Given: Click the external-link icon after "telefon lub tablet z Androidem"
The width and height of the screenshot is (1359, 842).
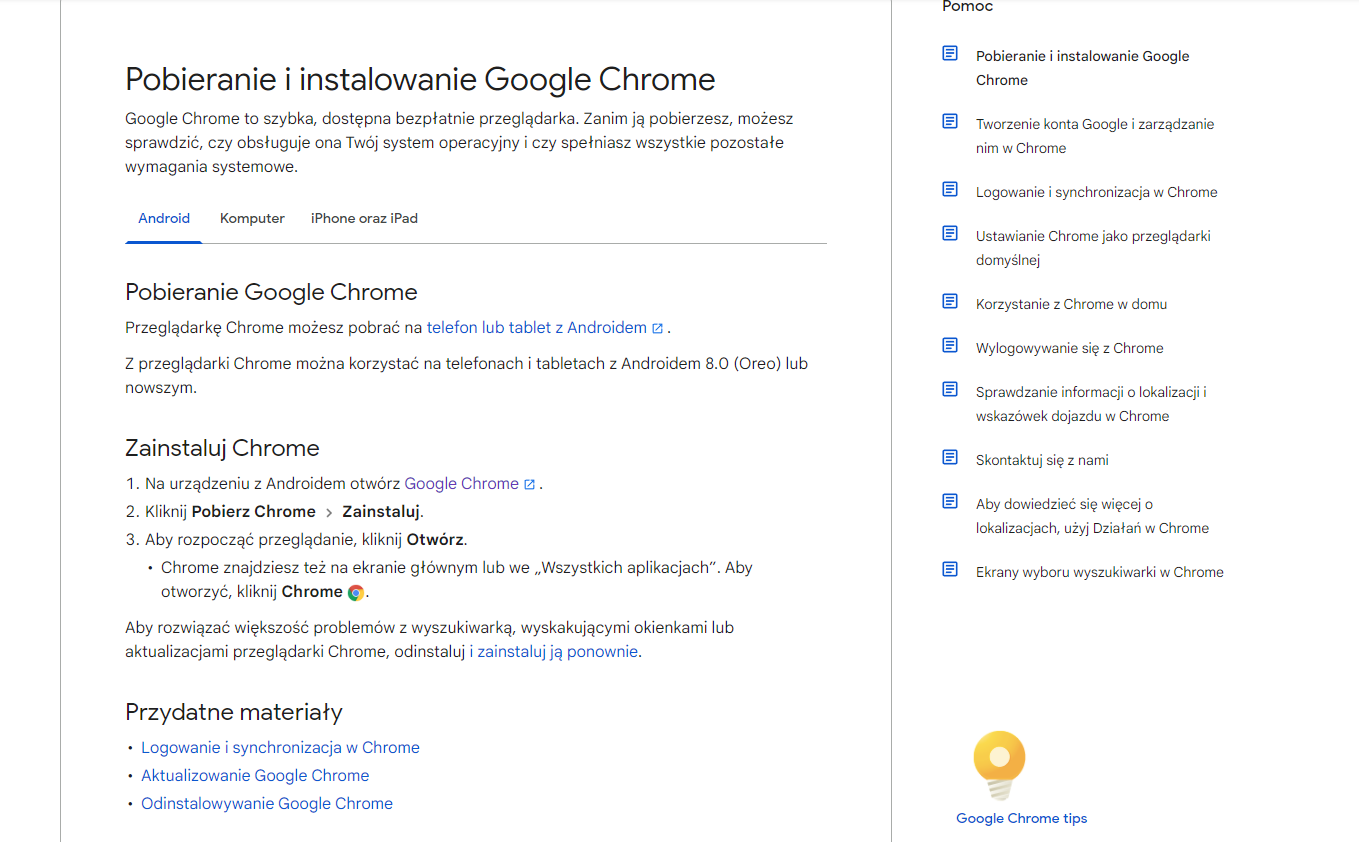Looking at the screenshot, I should point(657,328).
